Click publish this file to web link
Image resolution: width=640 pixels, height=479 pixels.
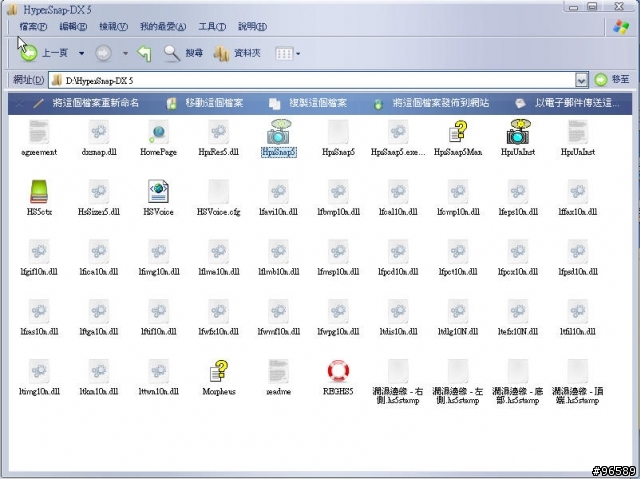pyautogui.click(x=431, y=103)
